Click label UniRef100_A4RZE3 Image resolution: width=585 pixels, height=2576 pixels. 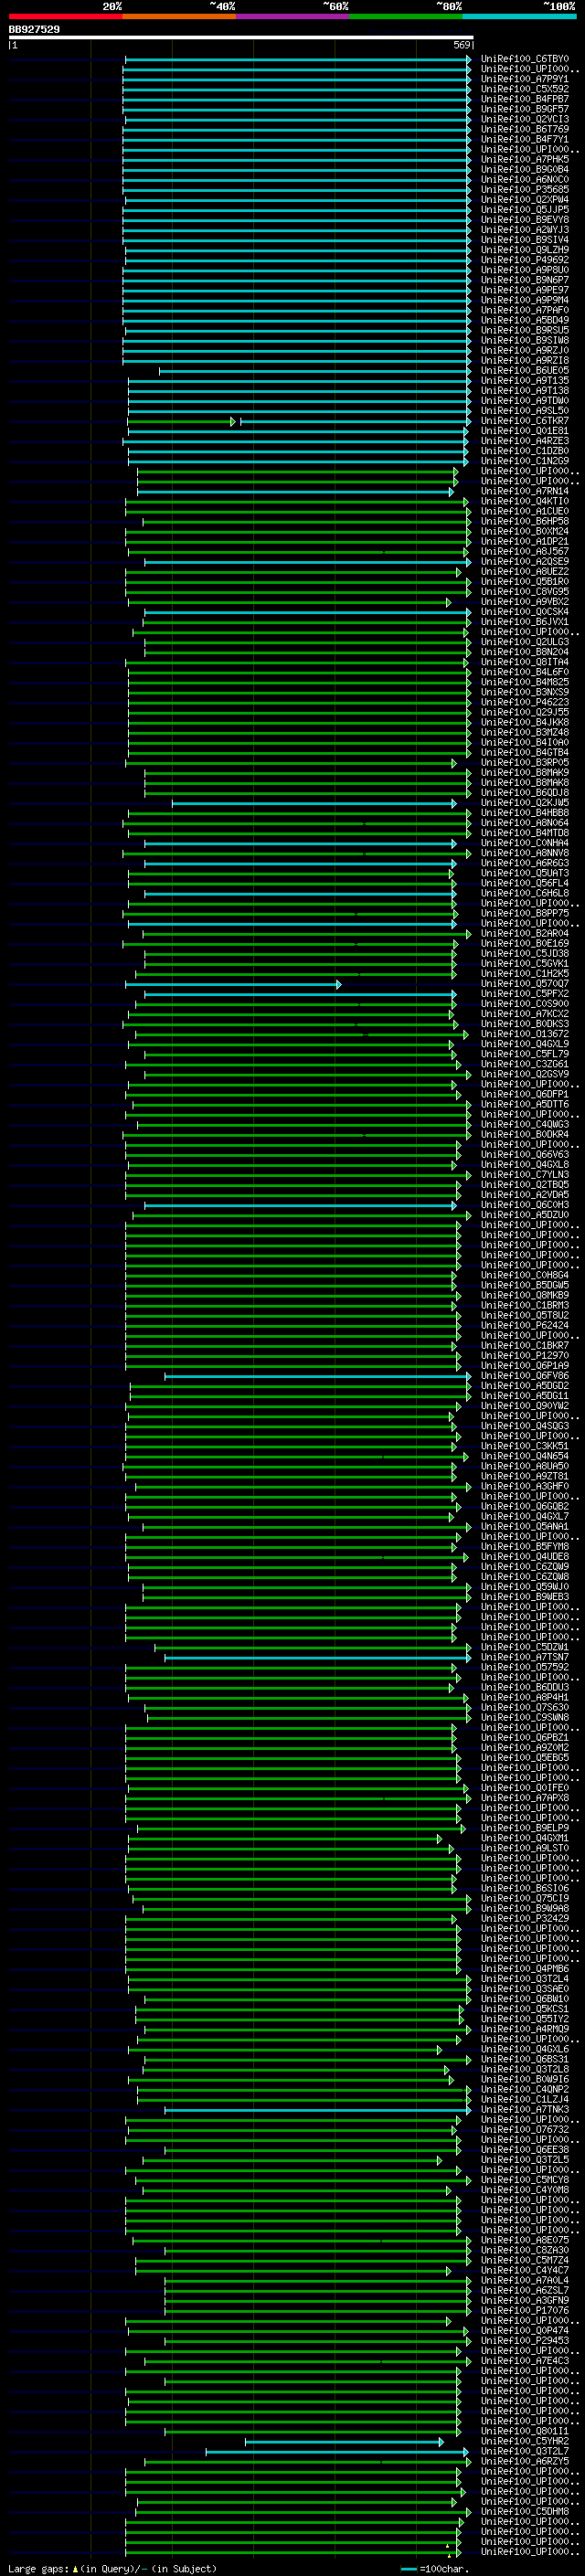pyautogui.click(x=525, y=441)
